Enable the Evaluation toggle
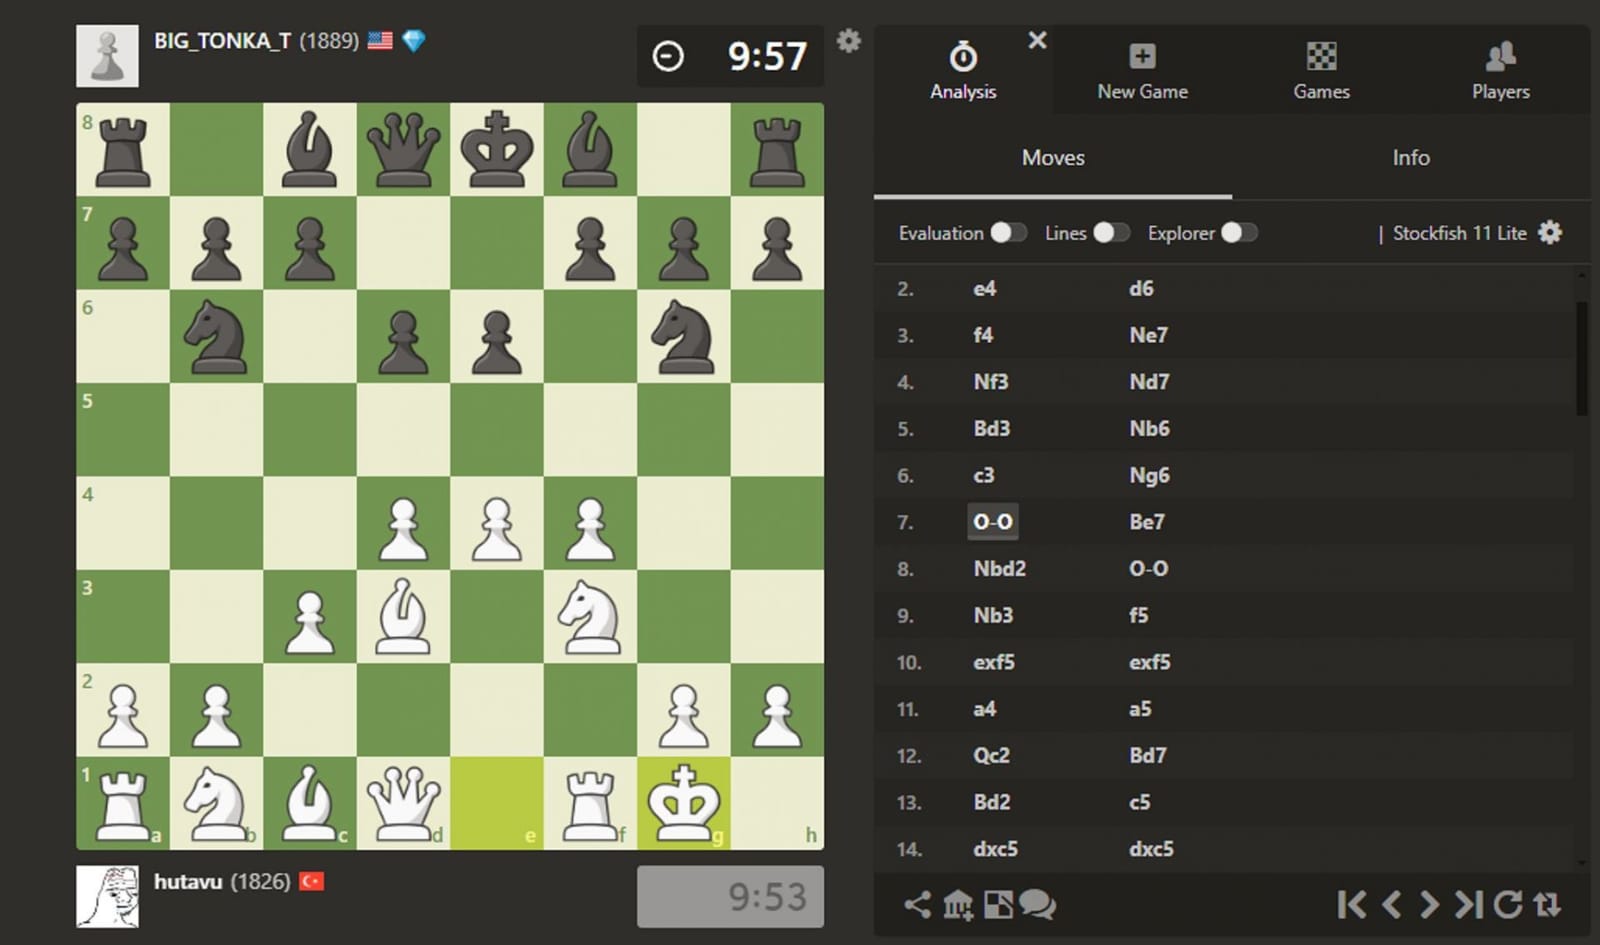The height and width of the screenshot is (945, 1600). (x=1008, y=232)
